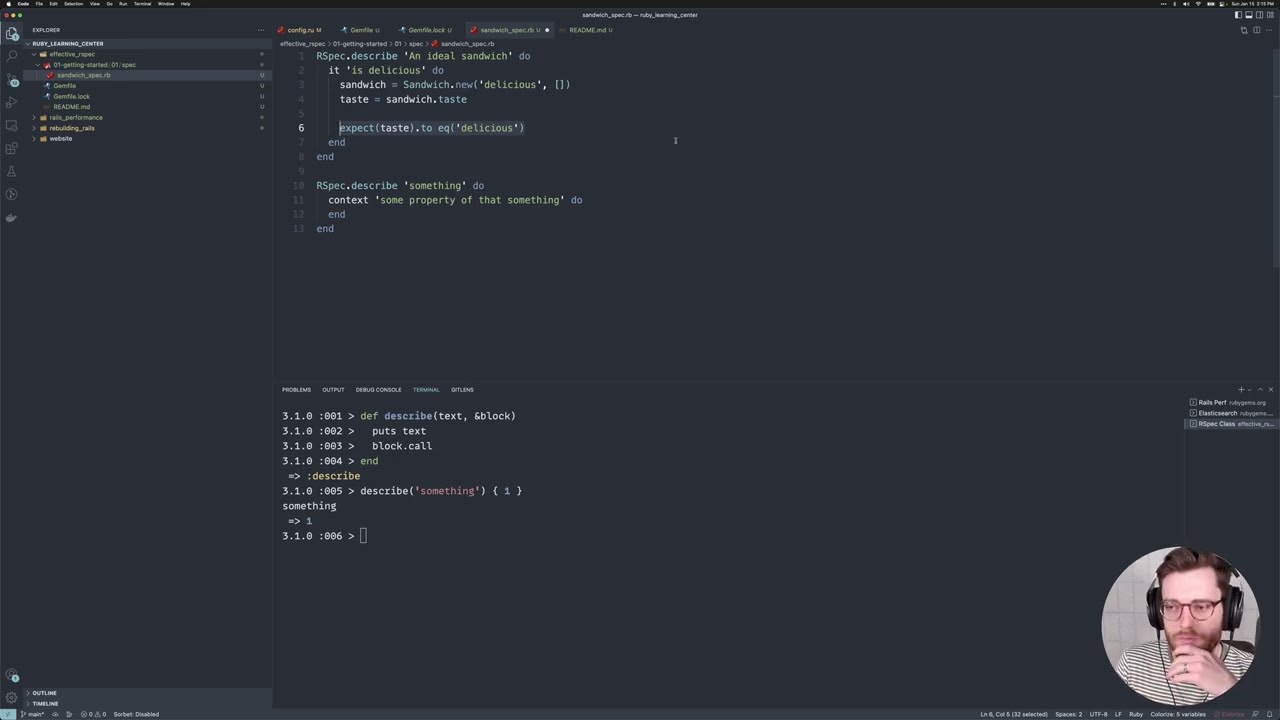Click the effective_rspec breadcrumb segment

click(302, 44)
